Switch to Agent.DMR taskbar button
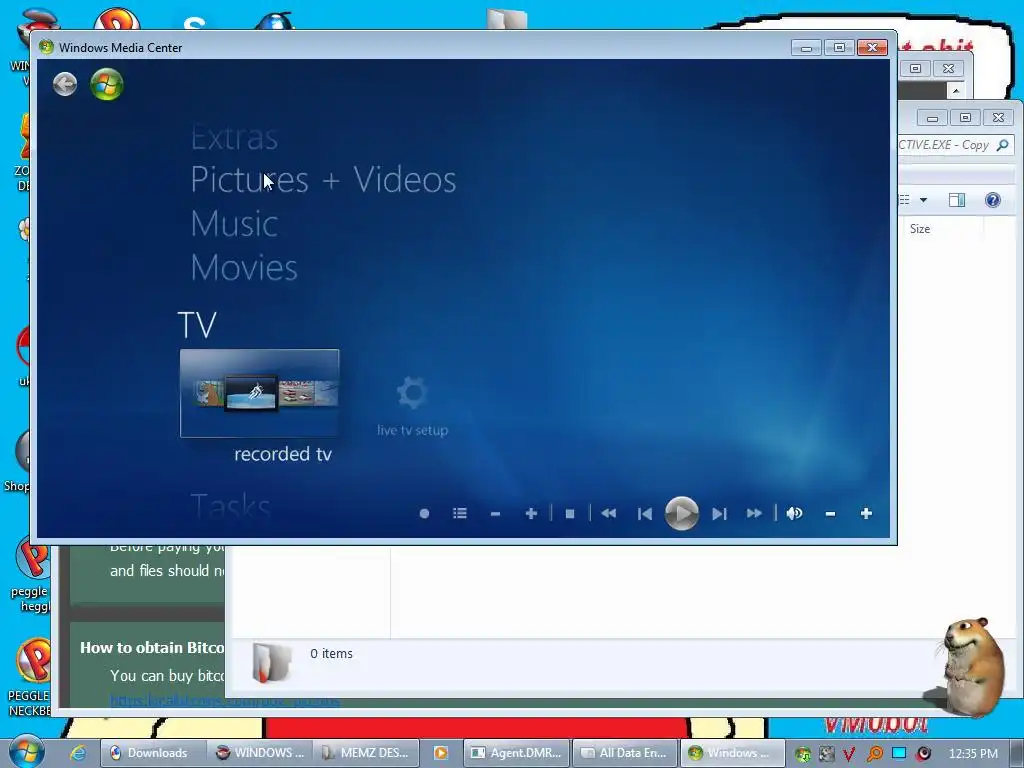Screen dimensions: 1024x768 pyautogui.click(x=516, y=753)
